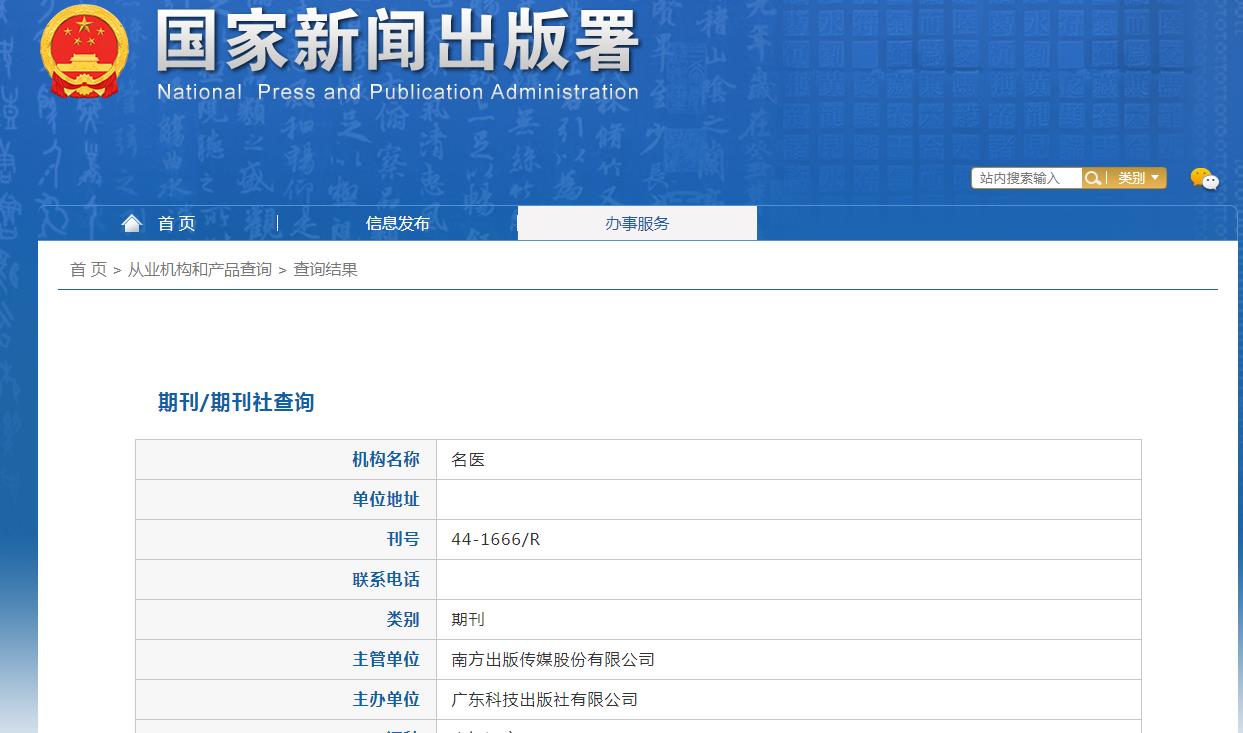Switch to the 首页 navigation tab
This screenshot has width=1243, height=733.
click(175, 223)
